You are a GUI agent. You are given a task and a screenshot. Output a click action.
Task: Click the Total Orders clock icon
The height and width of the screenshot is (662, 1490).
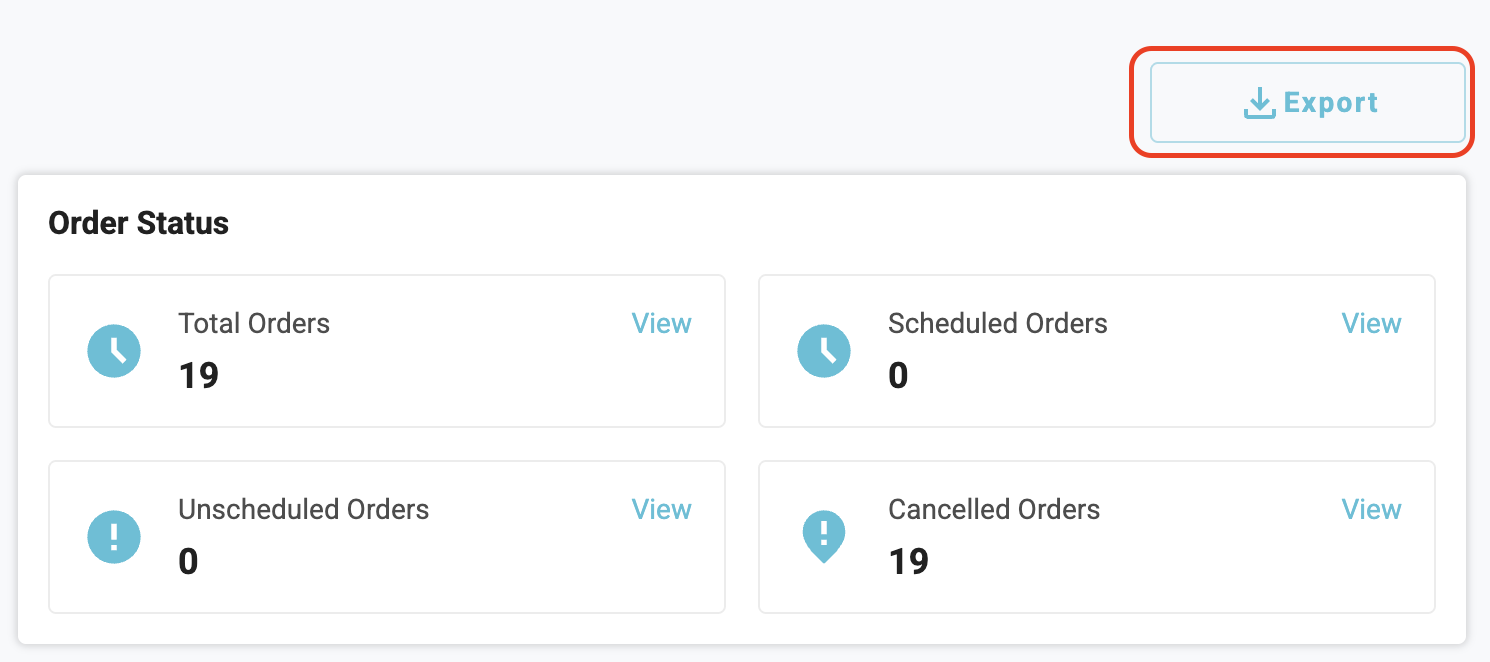[114, 351]
